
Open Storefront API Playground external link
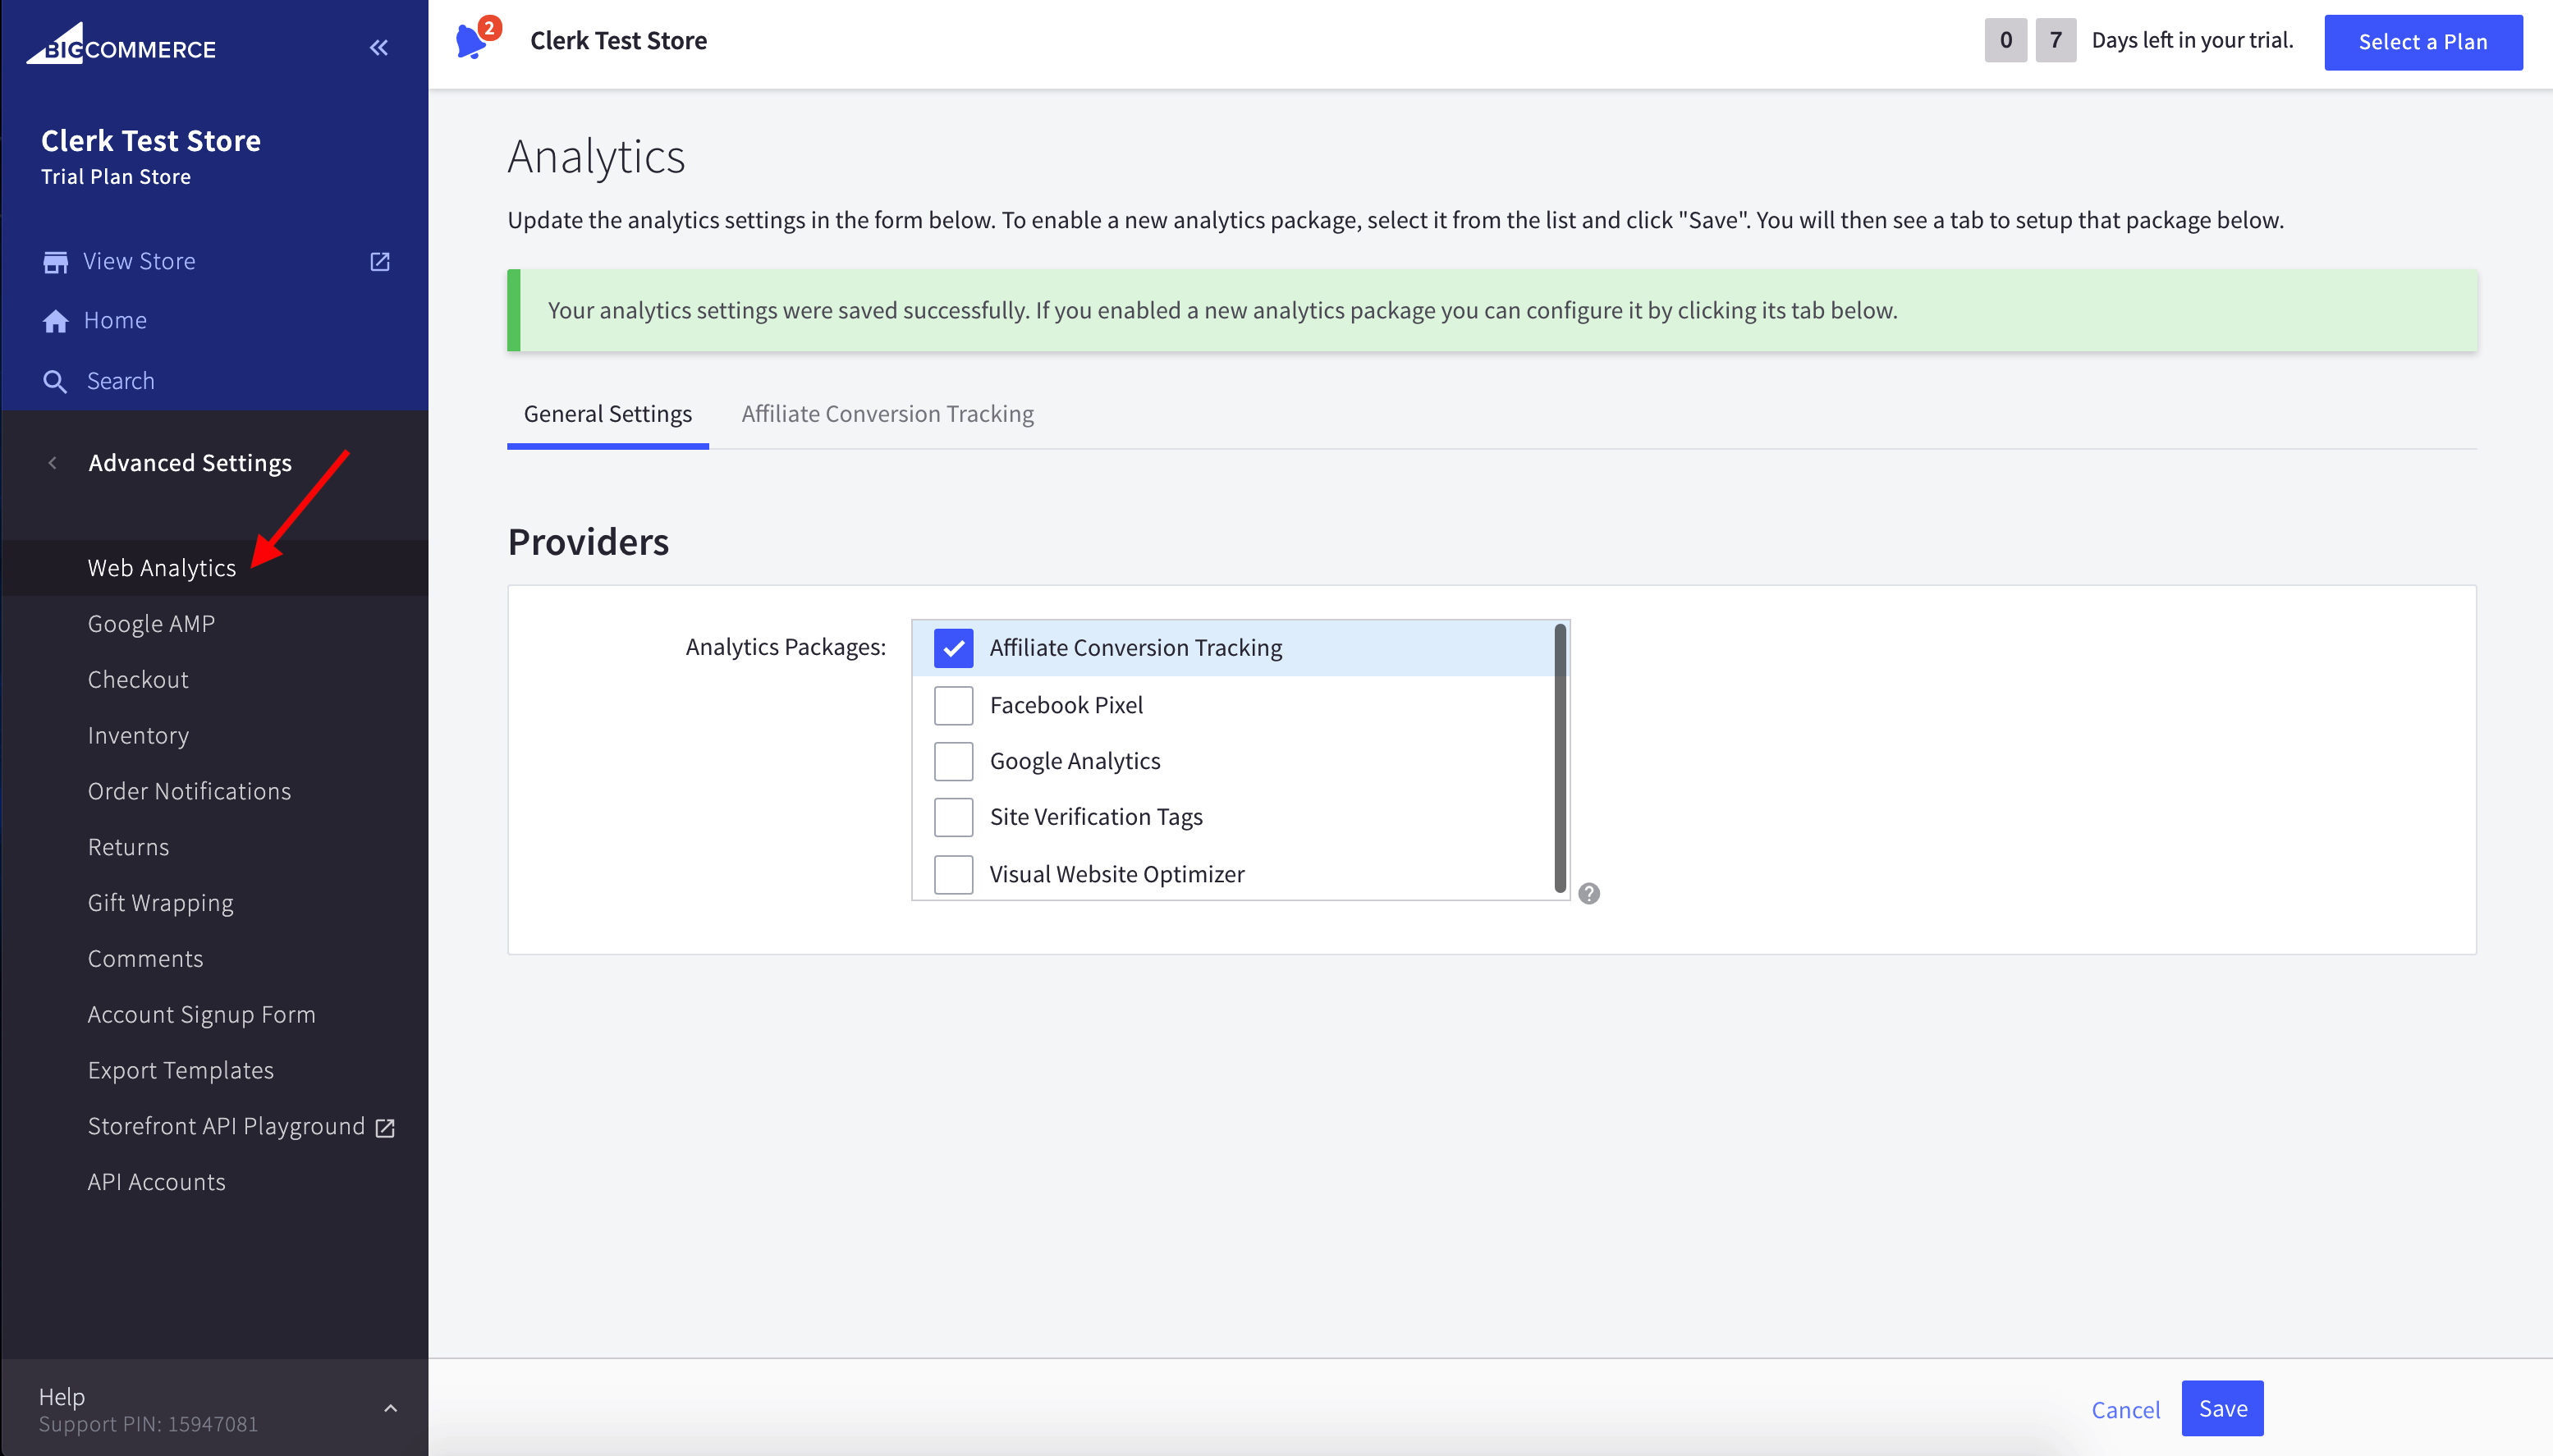(385, 1126)
